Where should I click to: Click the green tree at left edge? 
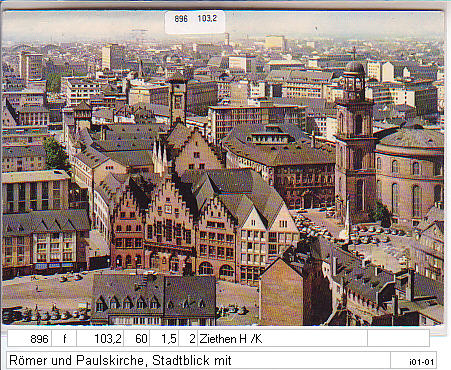click(55, 154)
